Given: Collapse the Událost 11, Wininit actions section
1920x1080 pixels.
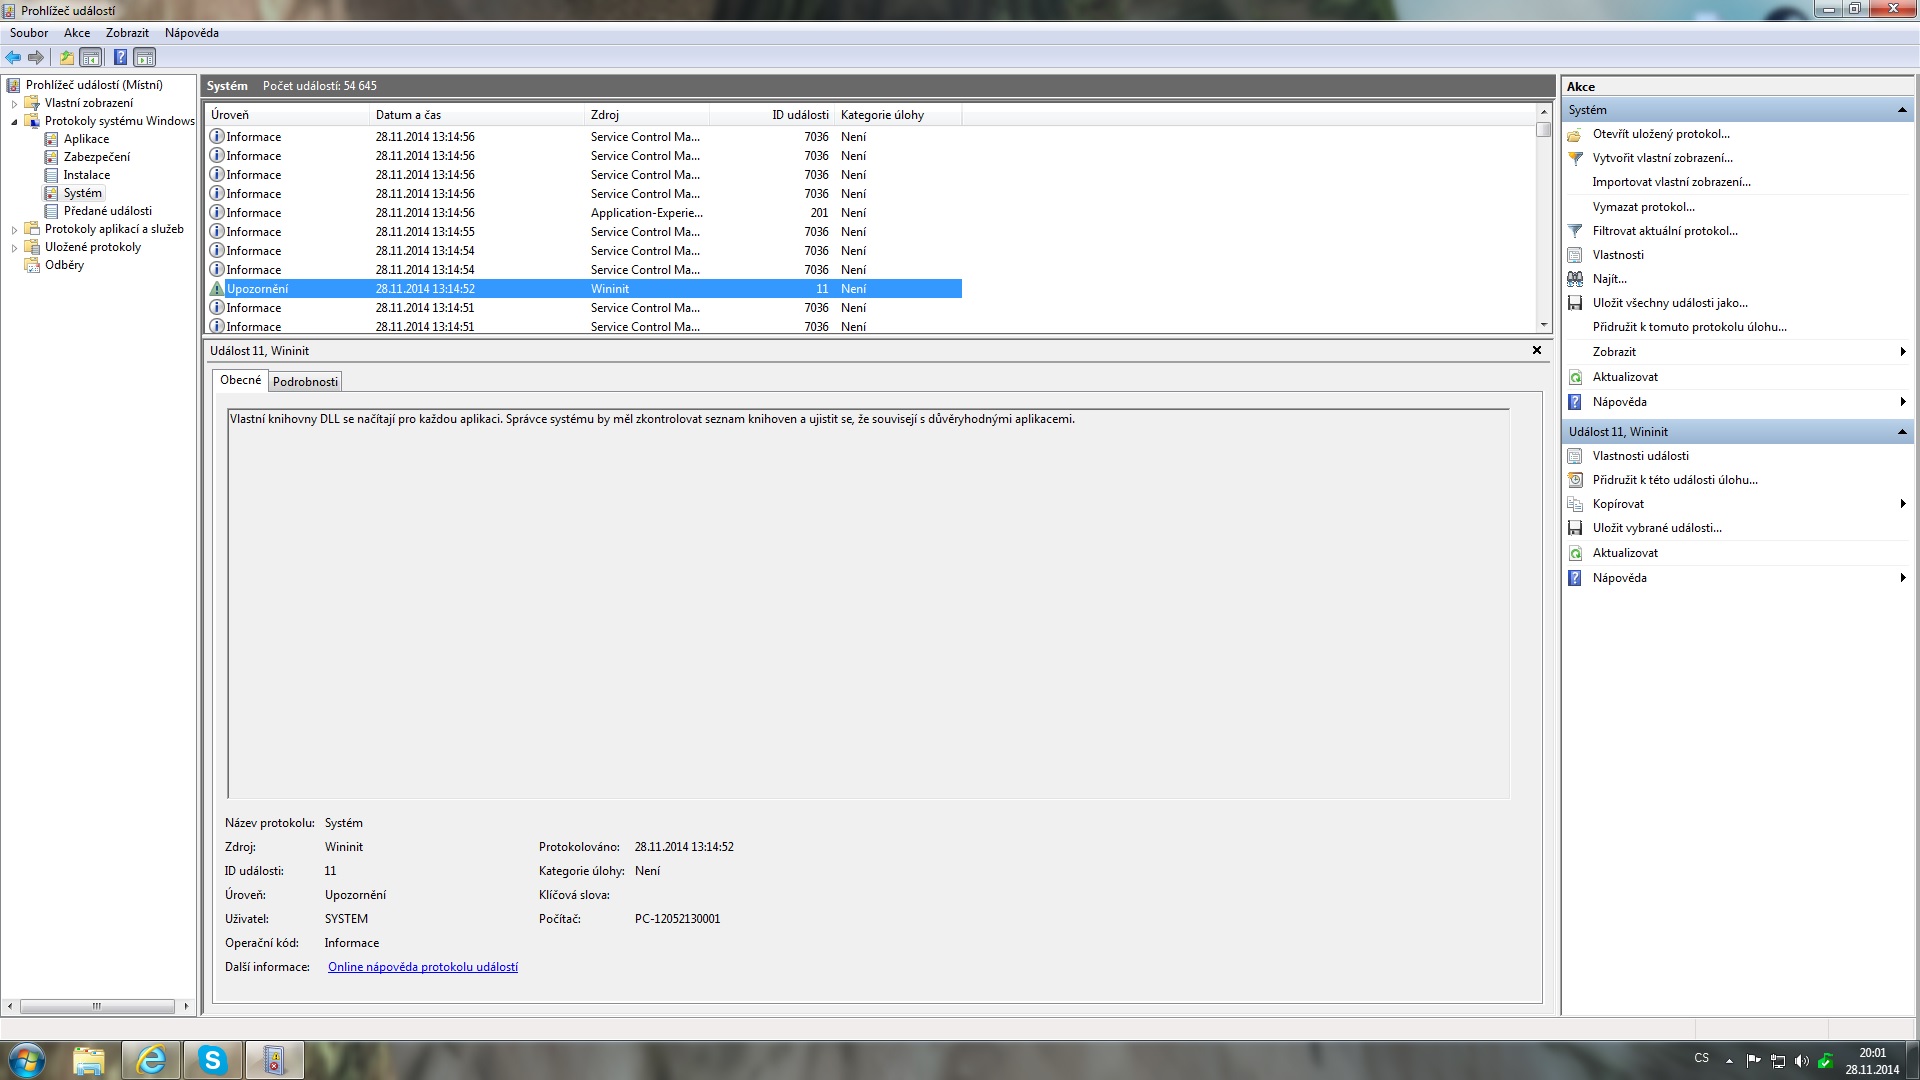Looking at the screenshot, I should 1902,432.
